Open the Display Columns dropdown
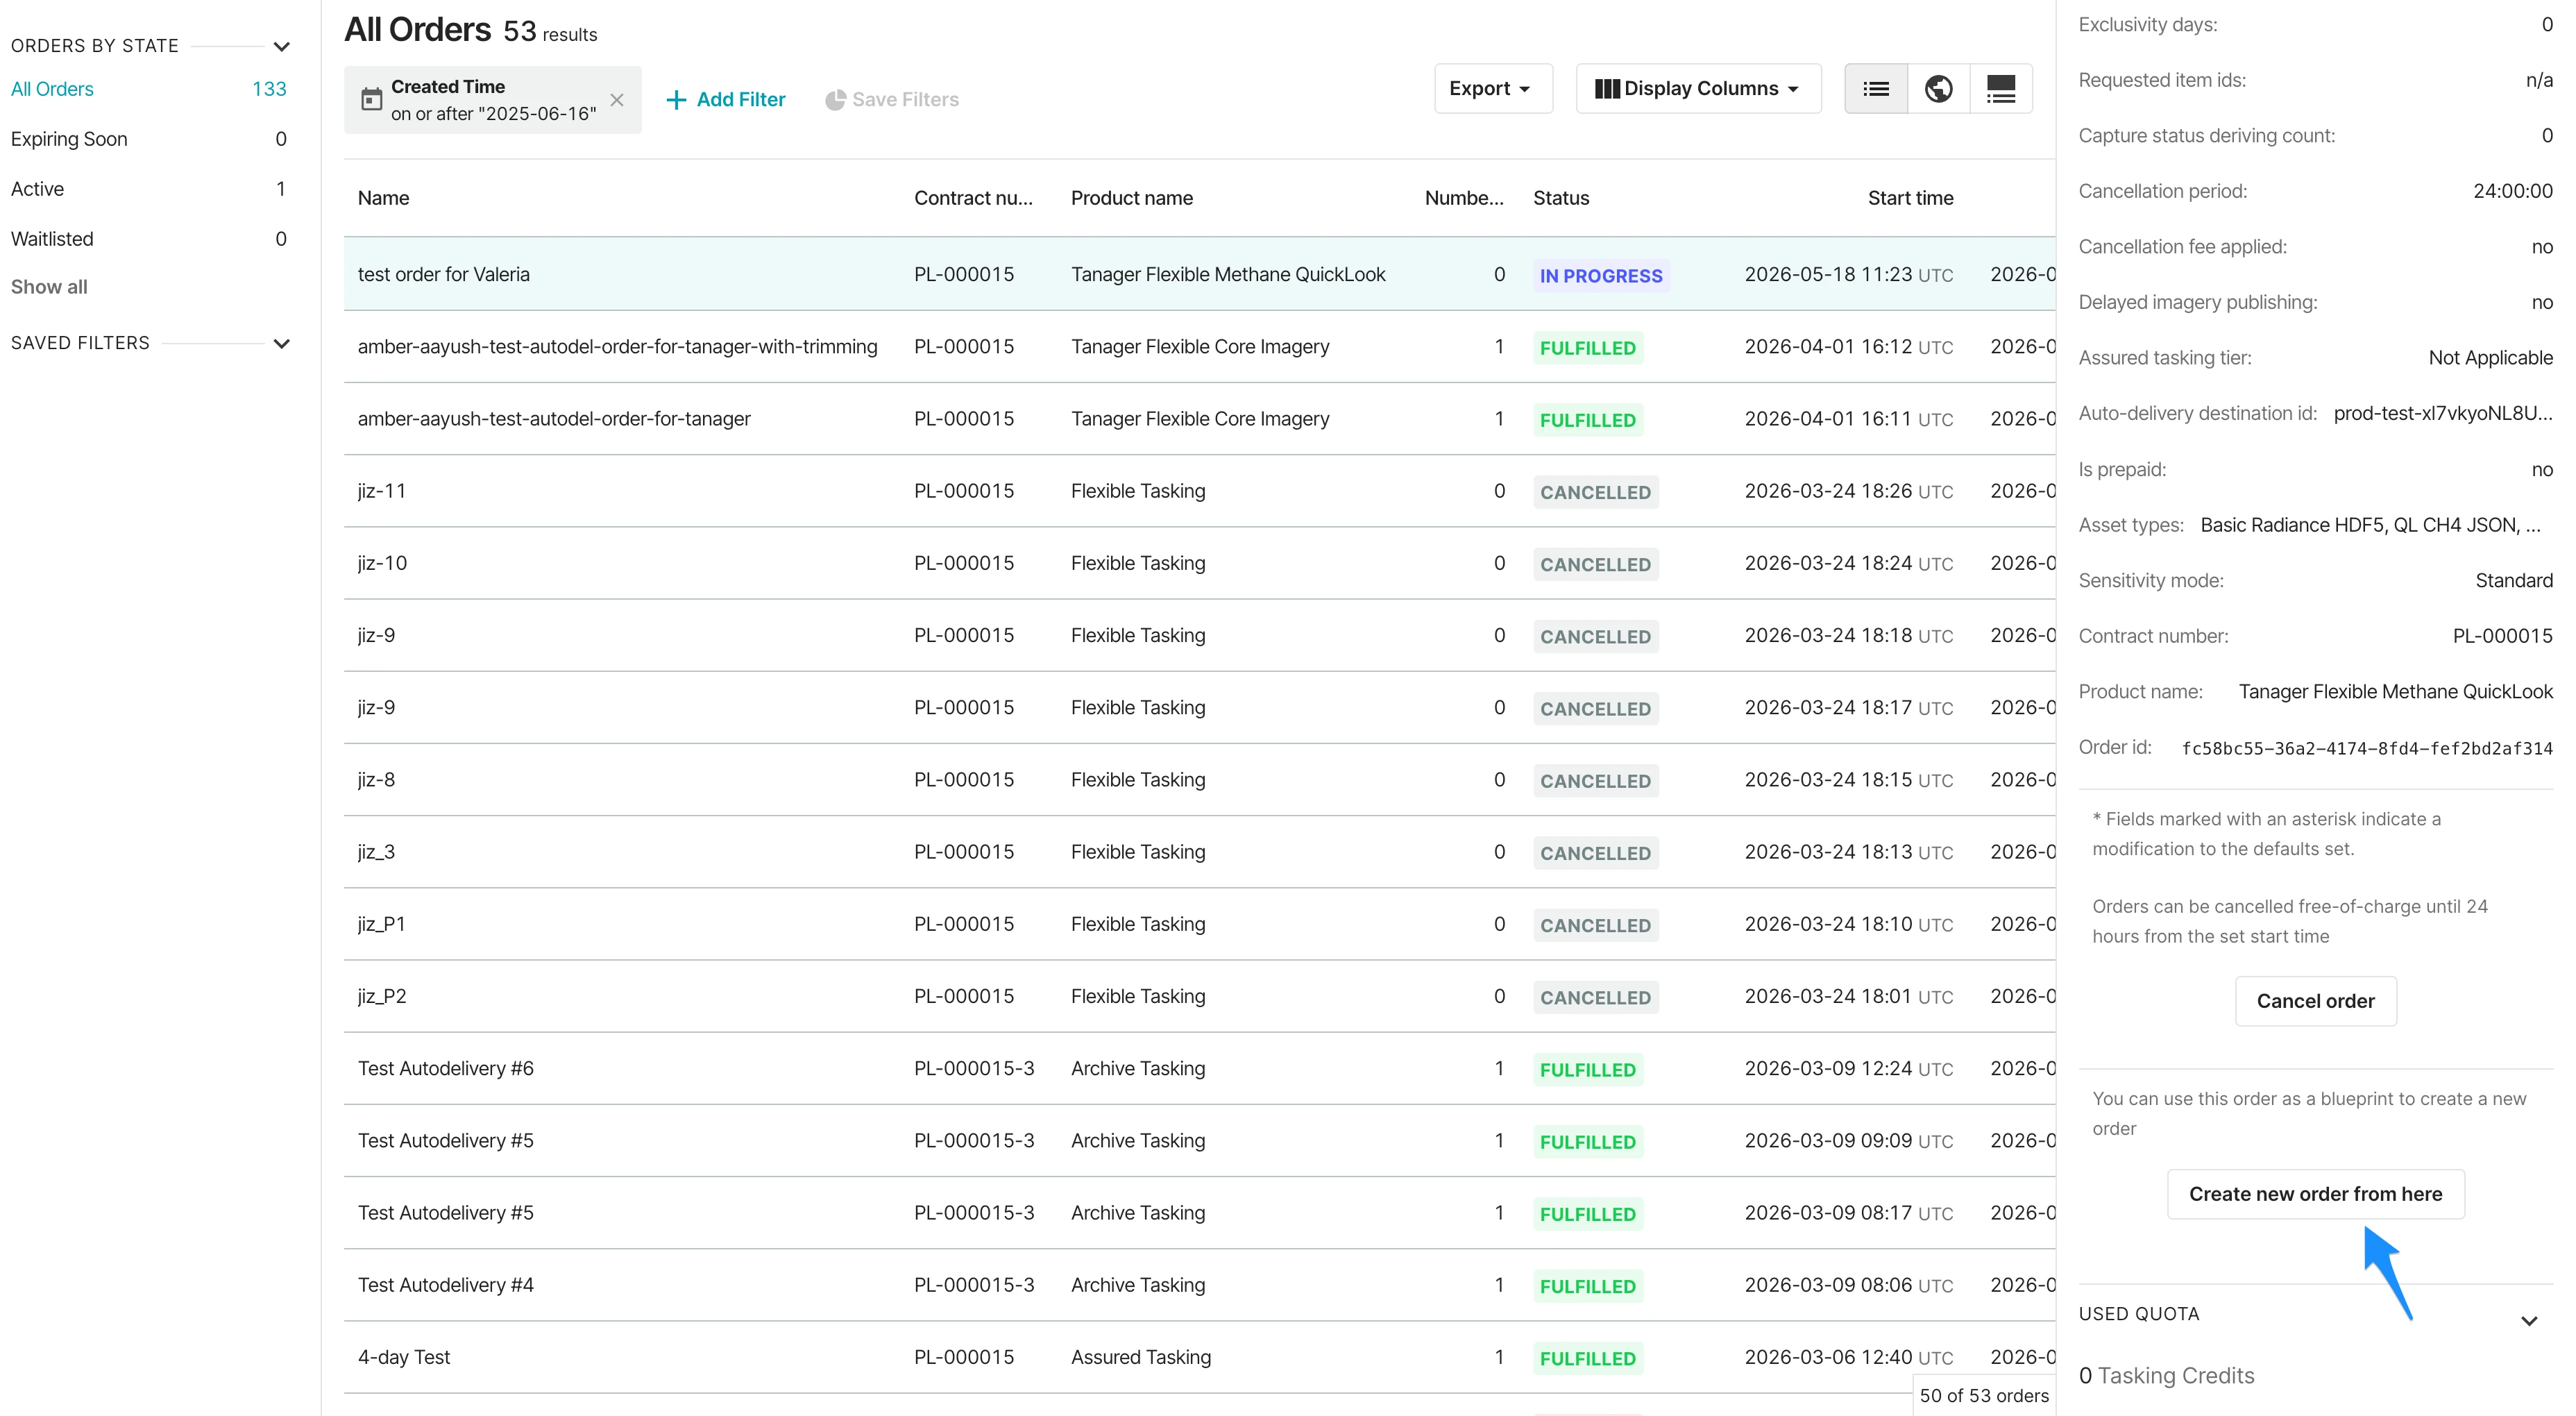Screen dimensions: 2576x1416 1698,89
